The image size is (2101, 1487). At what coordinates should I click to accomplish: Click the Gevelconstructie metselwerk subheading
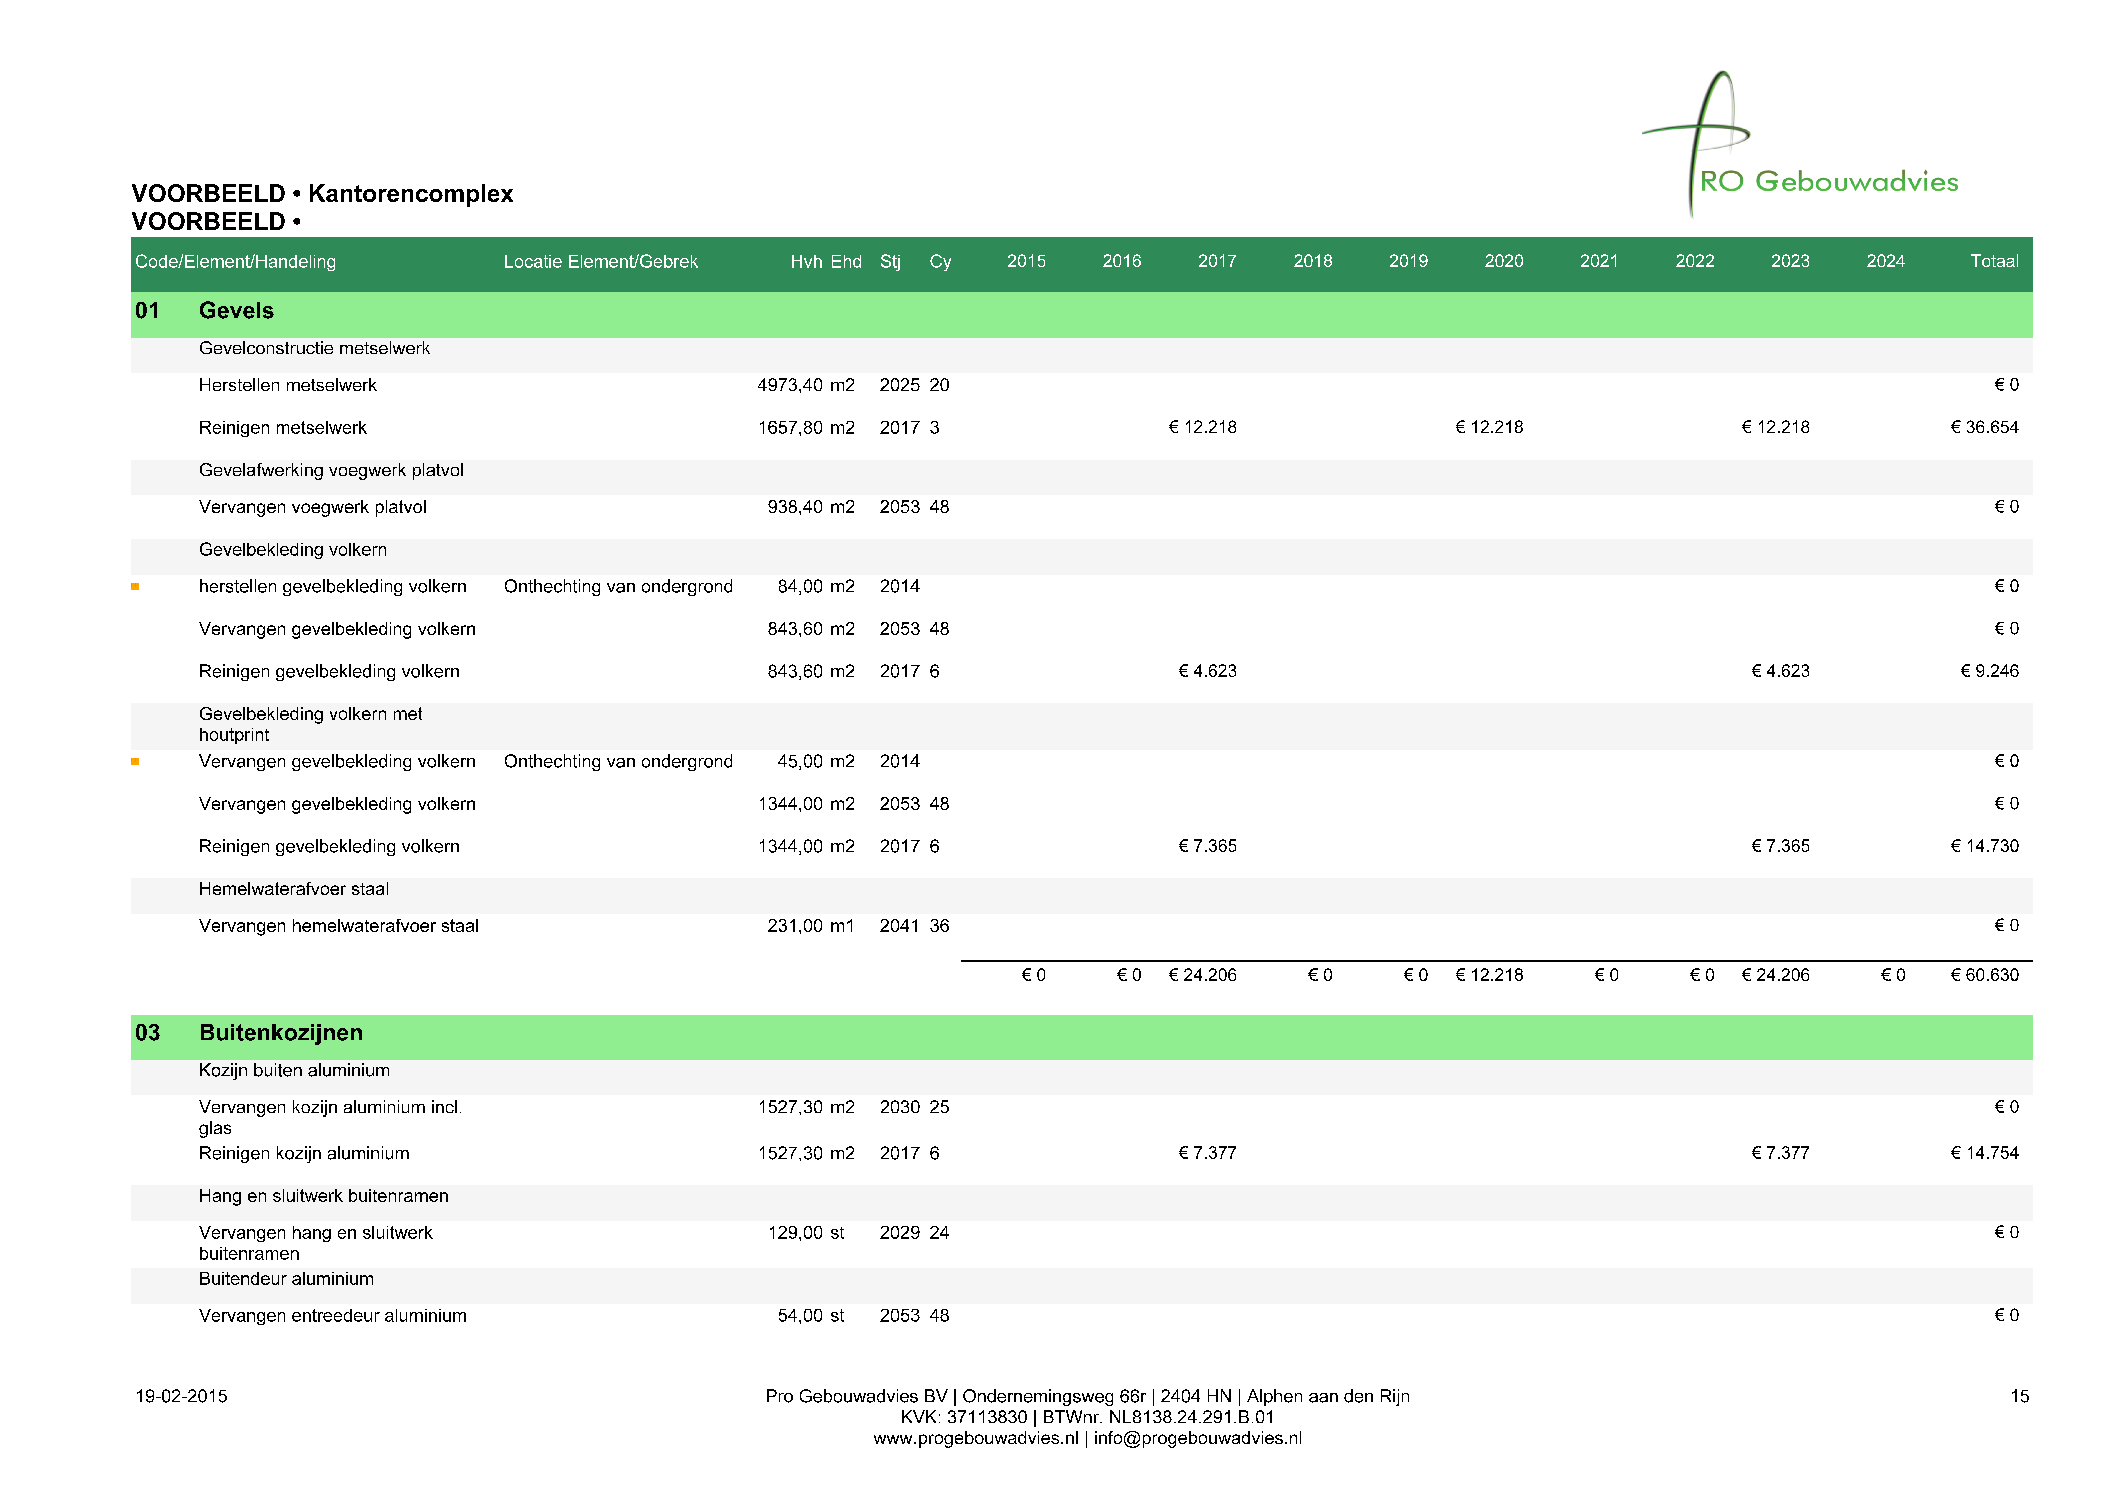click(314, 349)
